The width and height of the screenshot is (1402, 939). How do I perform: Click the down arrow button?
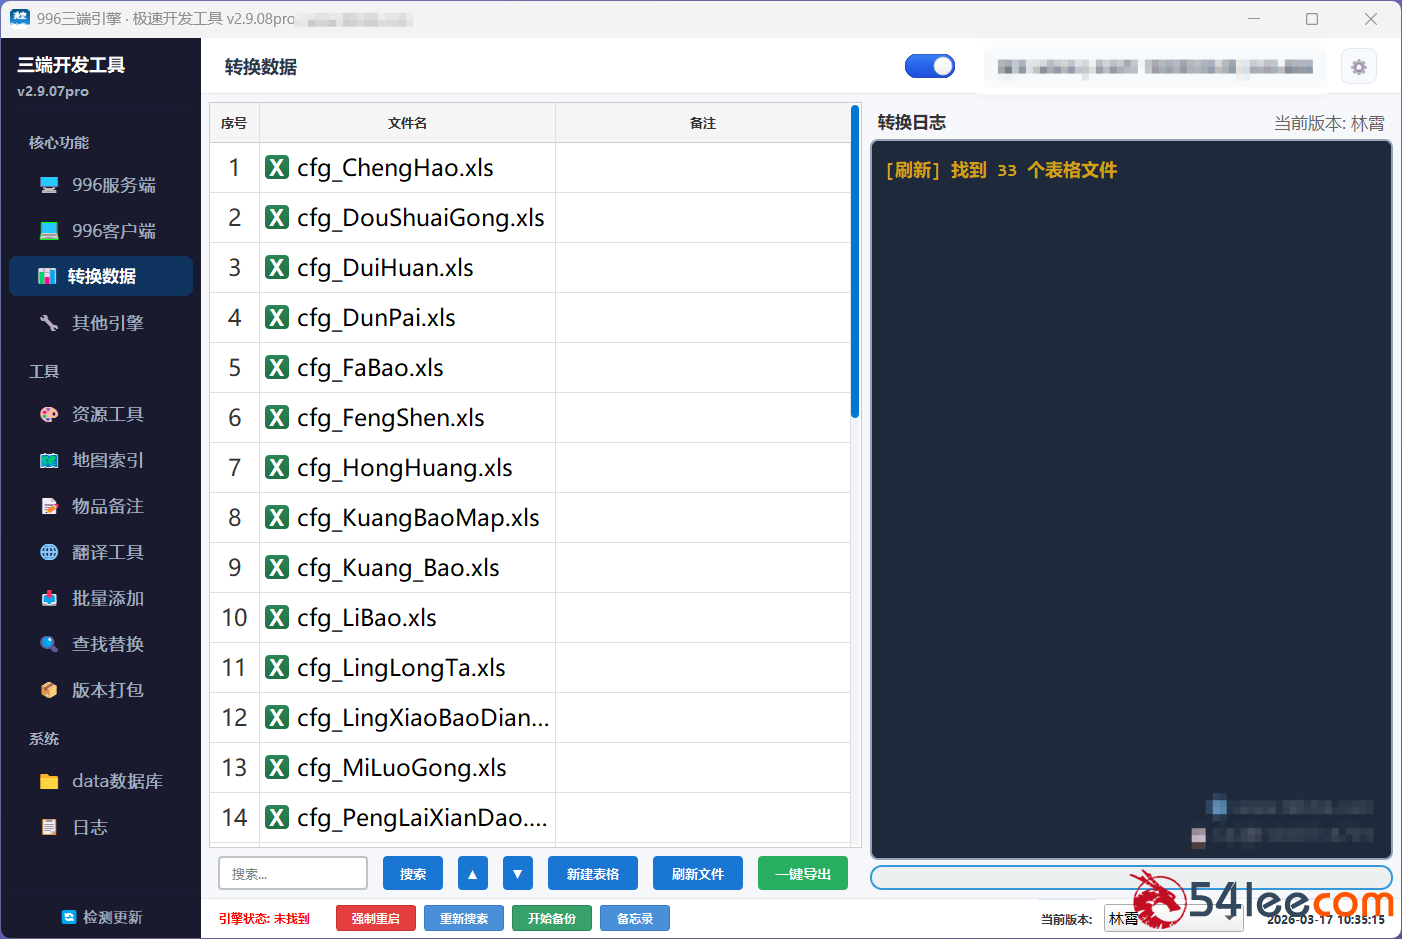click(x=517, y=873)
